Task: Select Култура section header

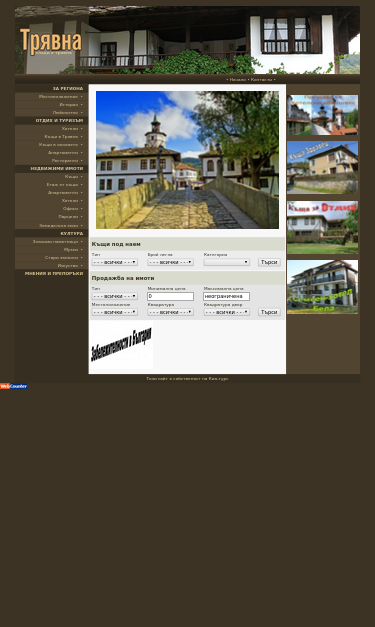Action: tap(72, 234)
